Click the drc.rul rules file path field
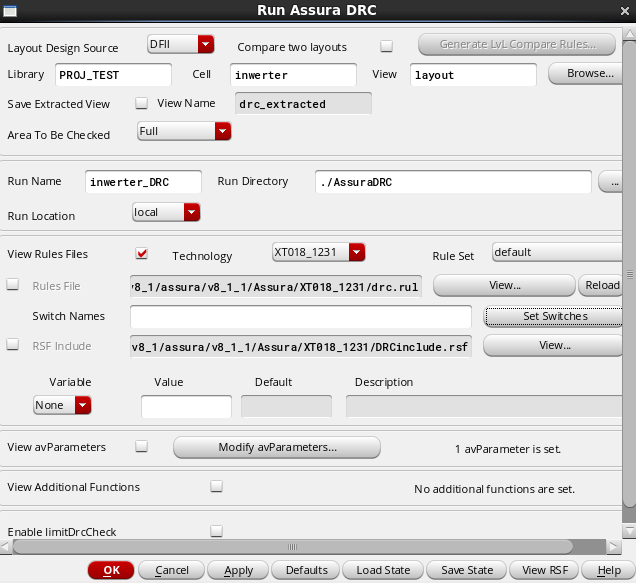 coord(276,286)
